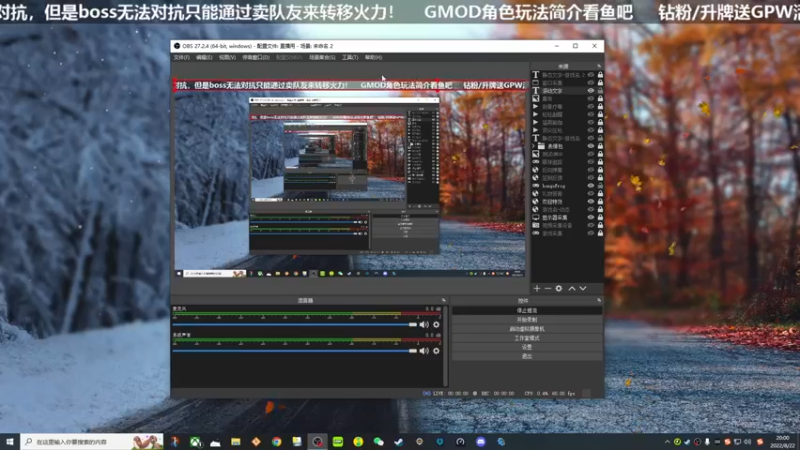Toggle visibility of 显示器采集 source
This screenshot has width=800, height=450.
coord(591,217)
